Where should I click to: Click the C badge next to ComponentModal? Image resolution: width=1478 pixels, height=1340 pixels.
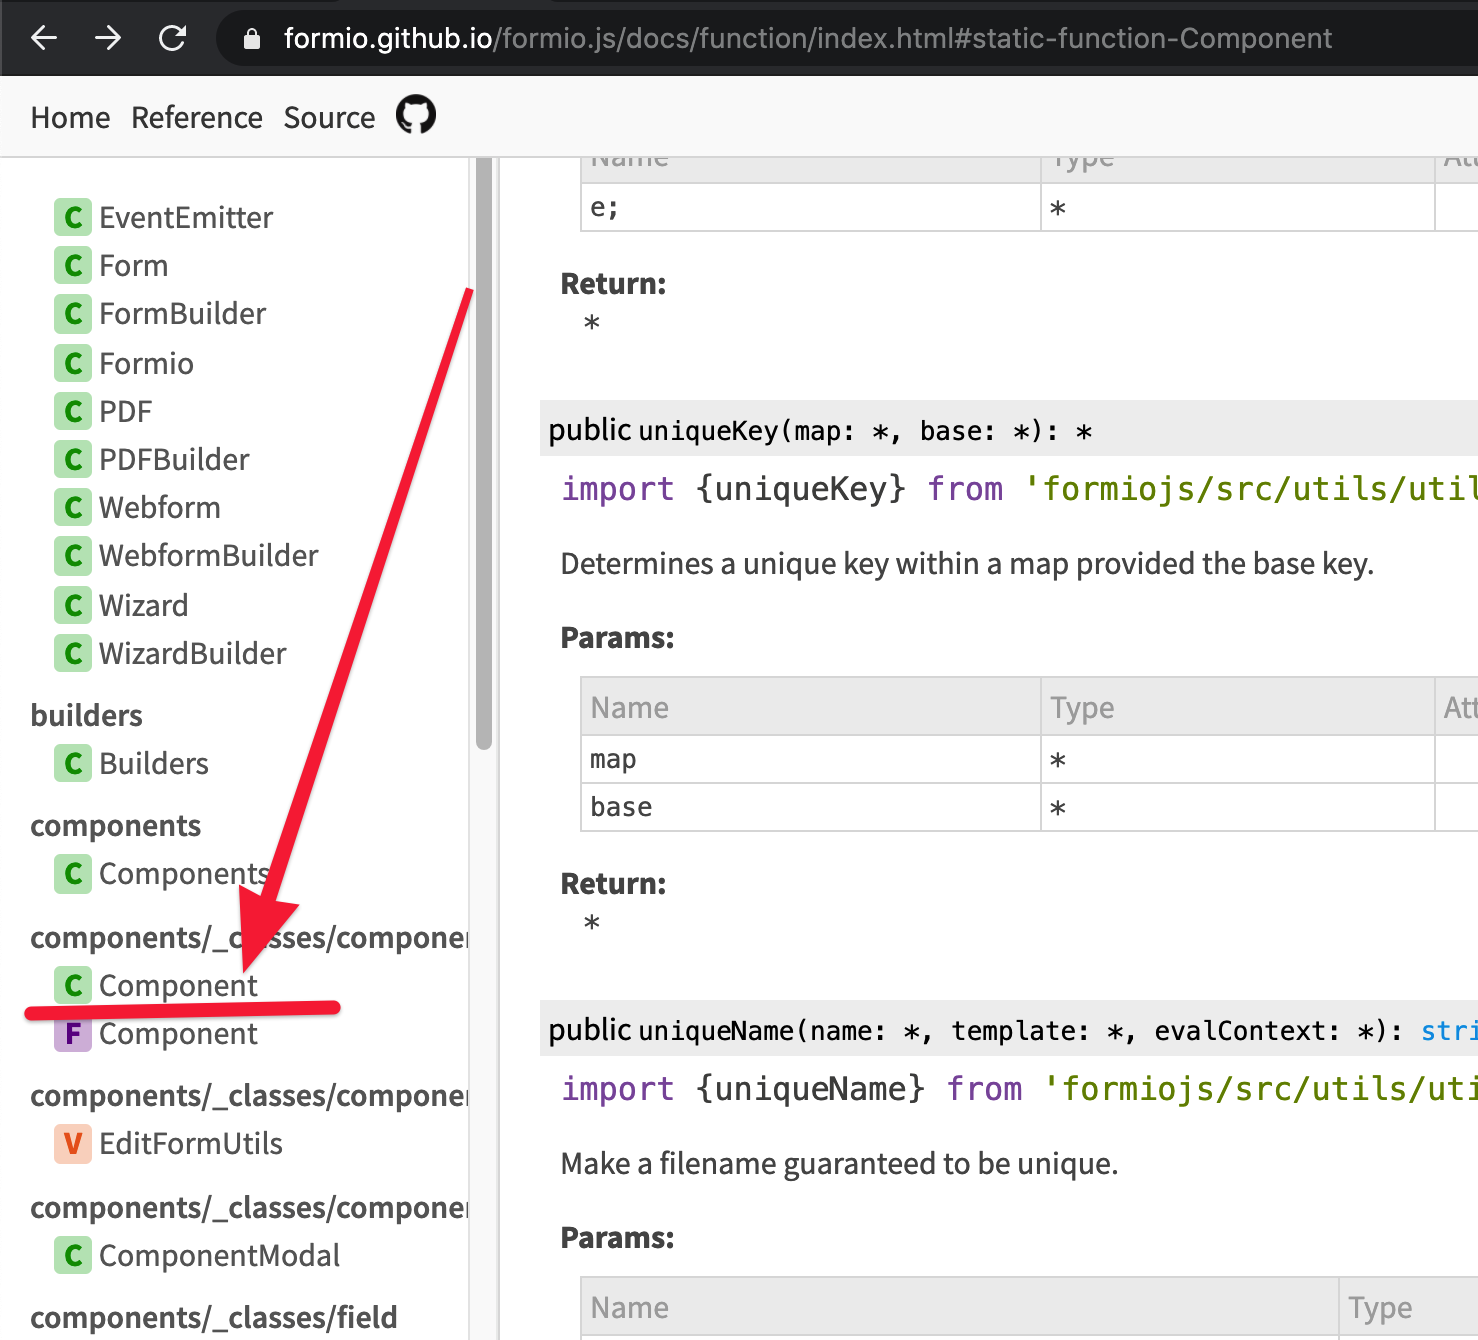coord(72,1255)
